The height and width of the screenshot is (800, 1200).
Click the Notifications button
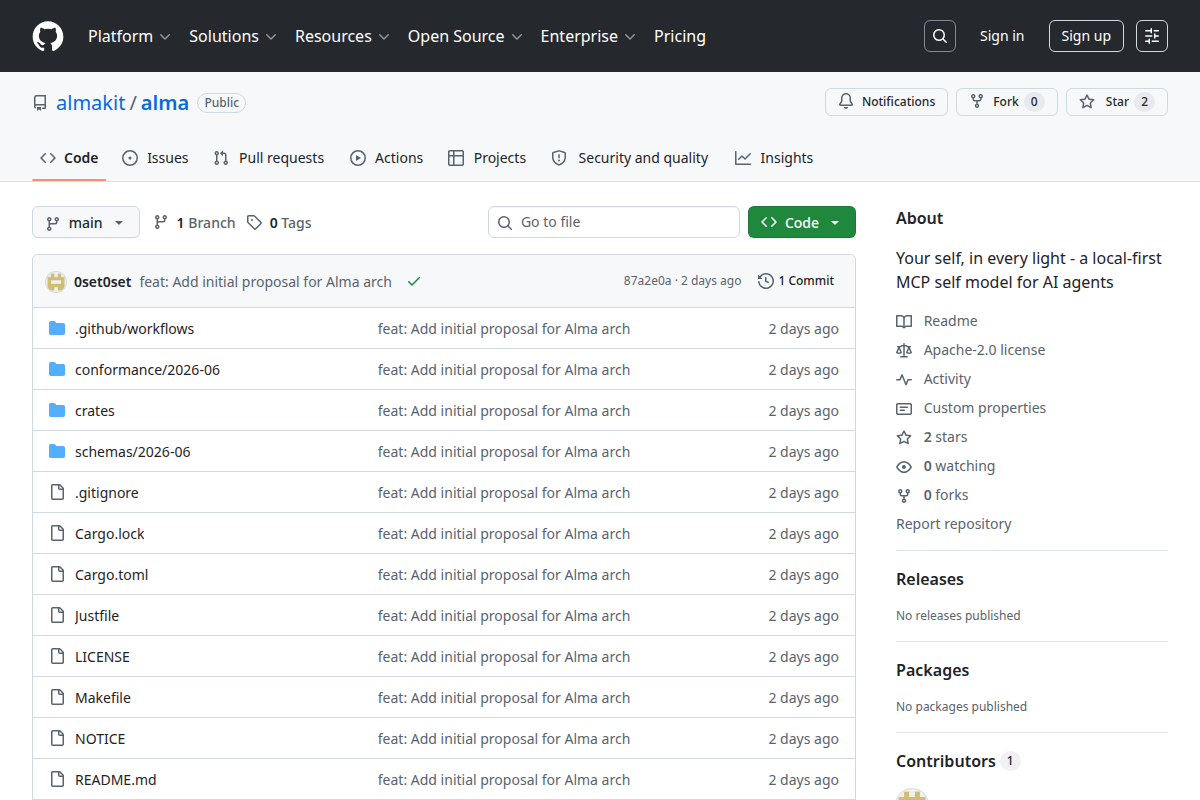tap(886, 102)
